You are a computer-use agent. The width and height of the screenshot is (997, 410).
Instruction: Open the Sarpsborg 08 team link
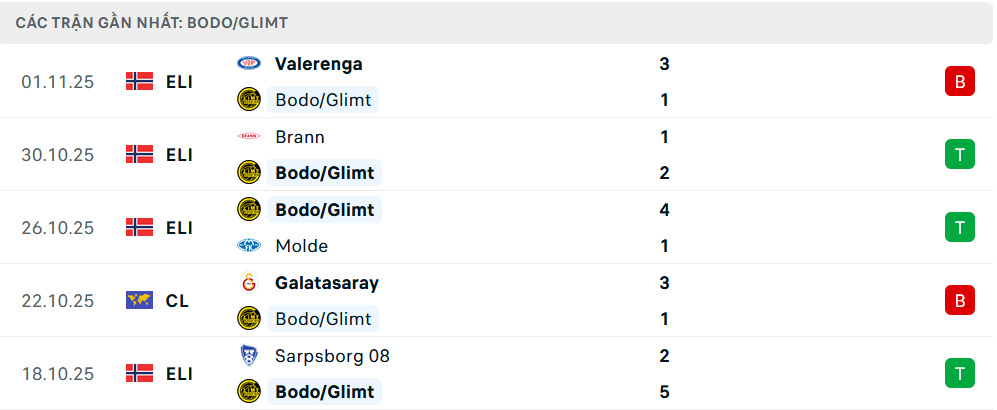click(332, 356)
